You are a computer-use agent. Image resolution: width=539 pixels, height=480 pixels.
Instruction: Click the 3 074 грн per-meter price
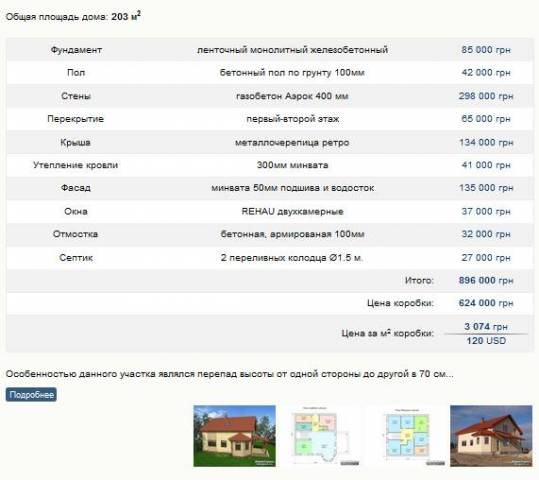(x=486, y=326)
